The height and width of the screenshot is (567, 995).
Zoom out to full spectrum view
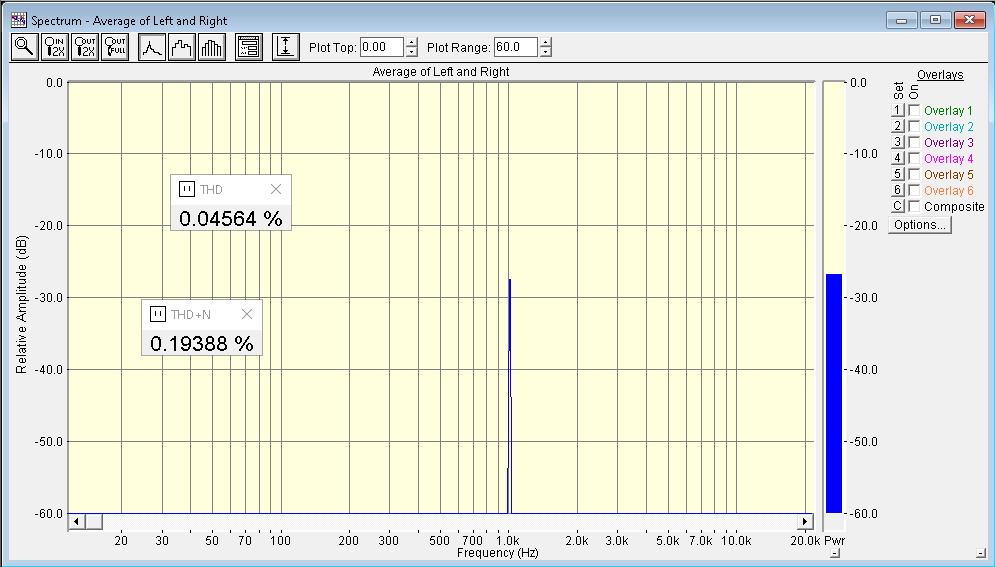tap(115, 47)
